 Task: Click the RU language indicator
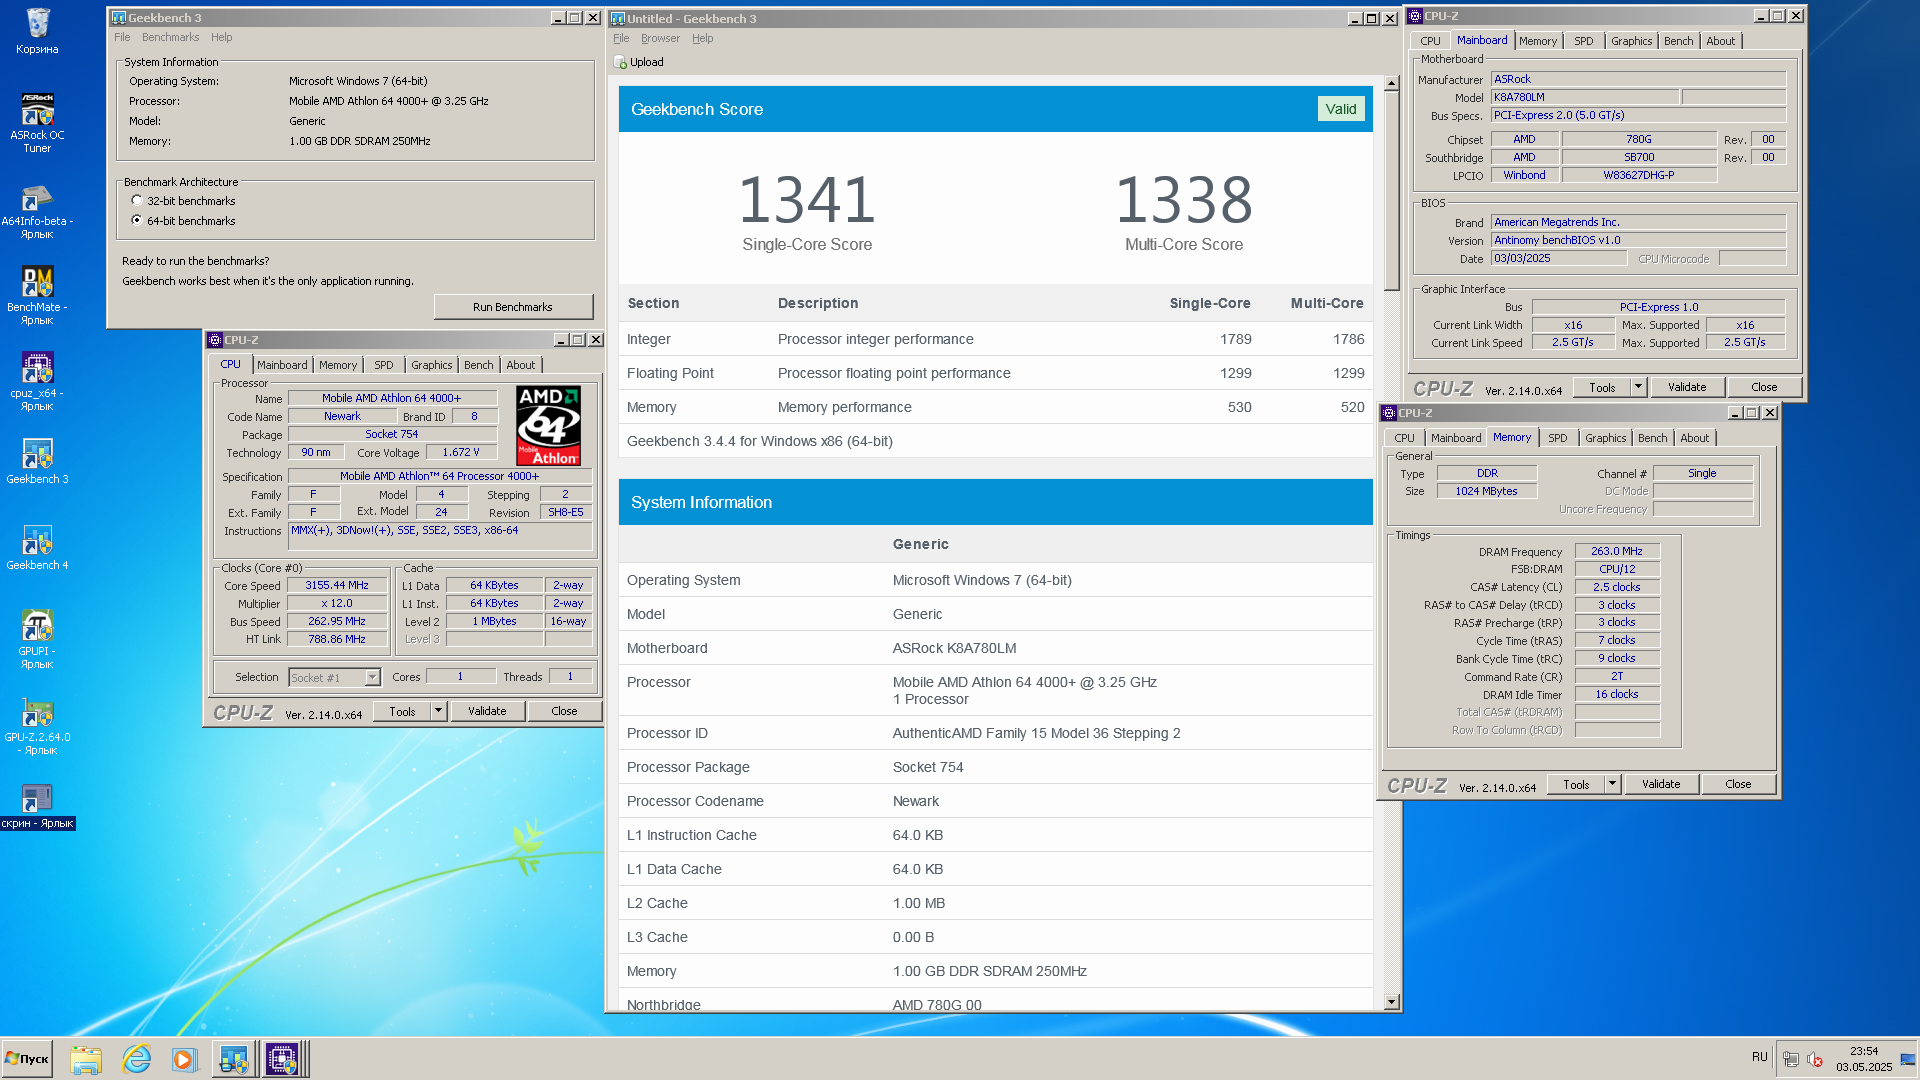tap(1760, 1057)
